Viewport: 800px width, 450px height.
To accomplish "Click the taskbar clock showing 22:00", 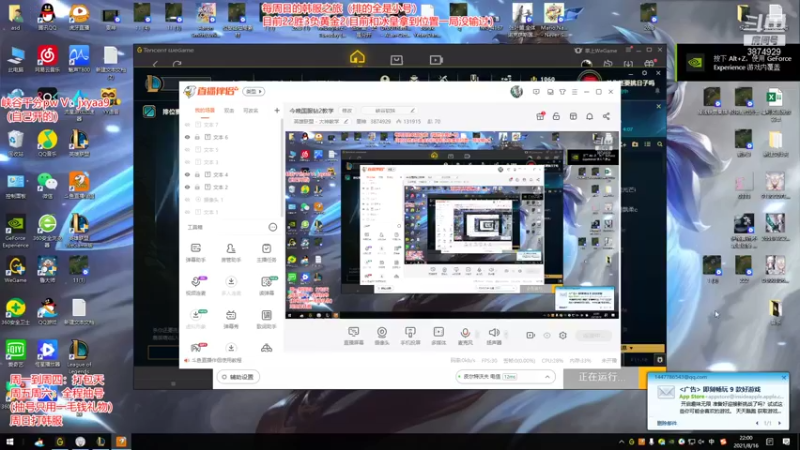I will [x=746, y=442].
